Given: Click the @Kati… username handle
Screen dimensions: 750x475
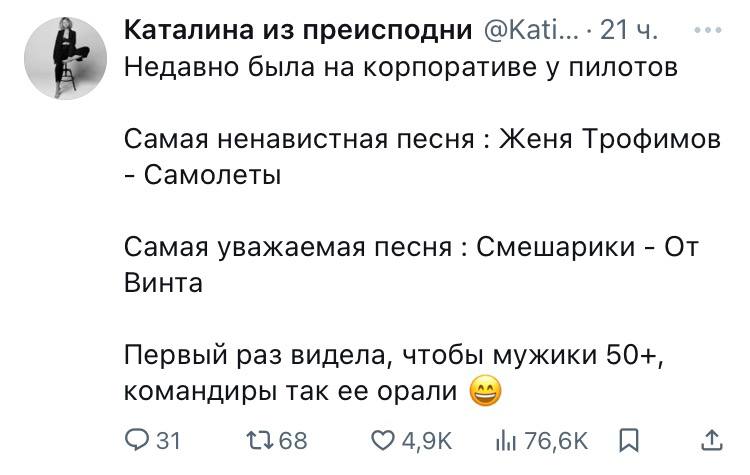Looking at the screenshot, I should (x=530, y=32).
